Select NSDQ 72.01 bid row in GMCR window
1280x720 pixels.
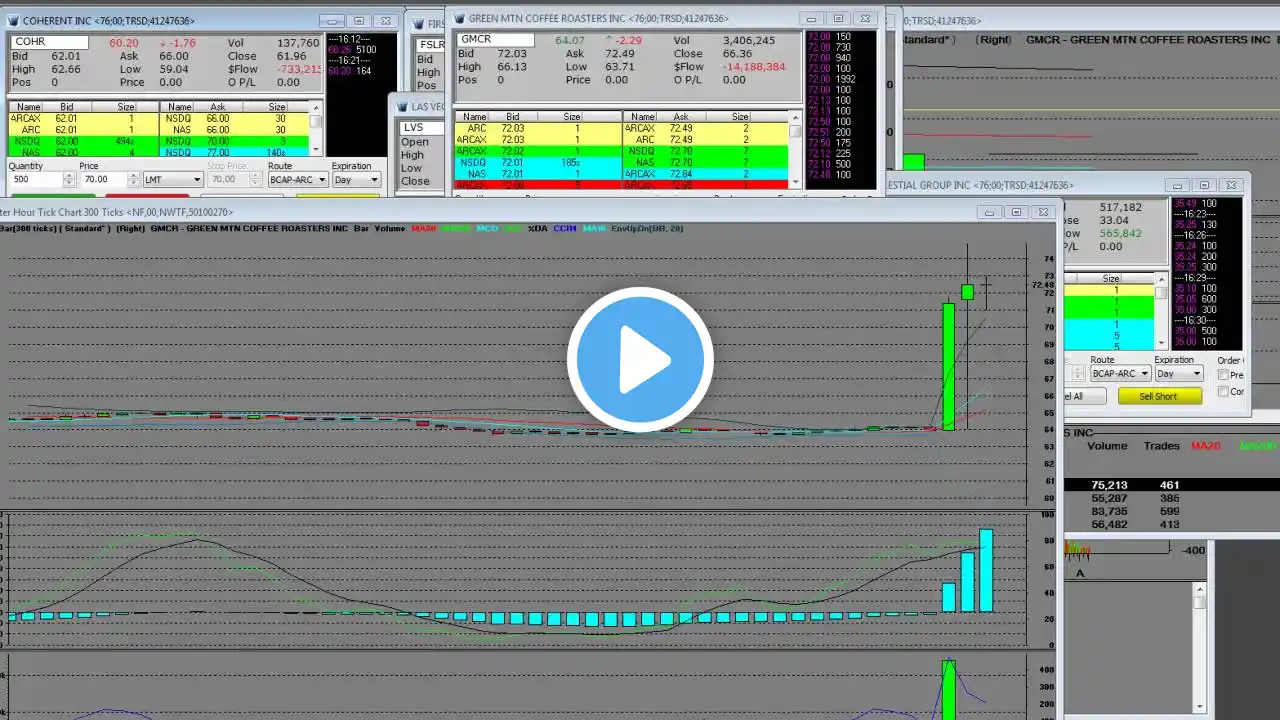[x=537, y=162]
